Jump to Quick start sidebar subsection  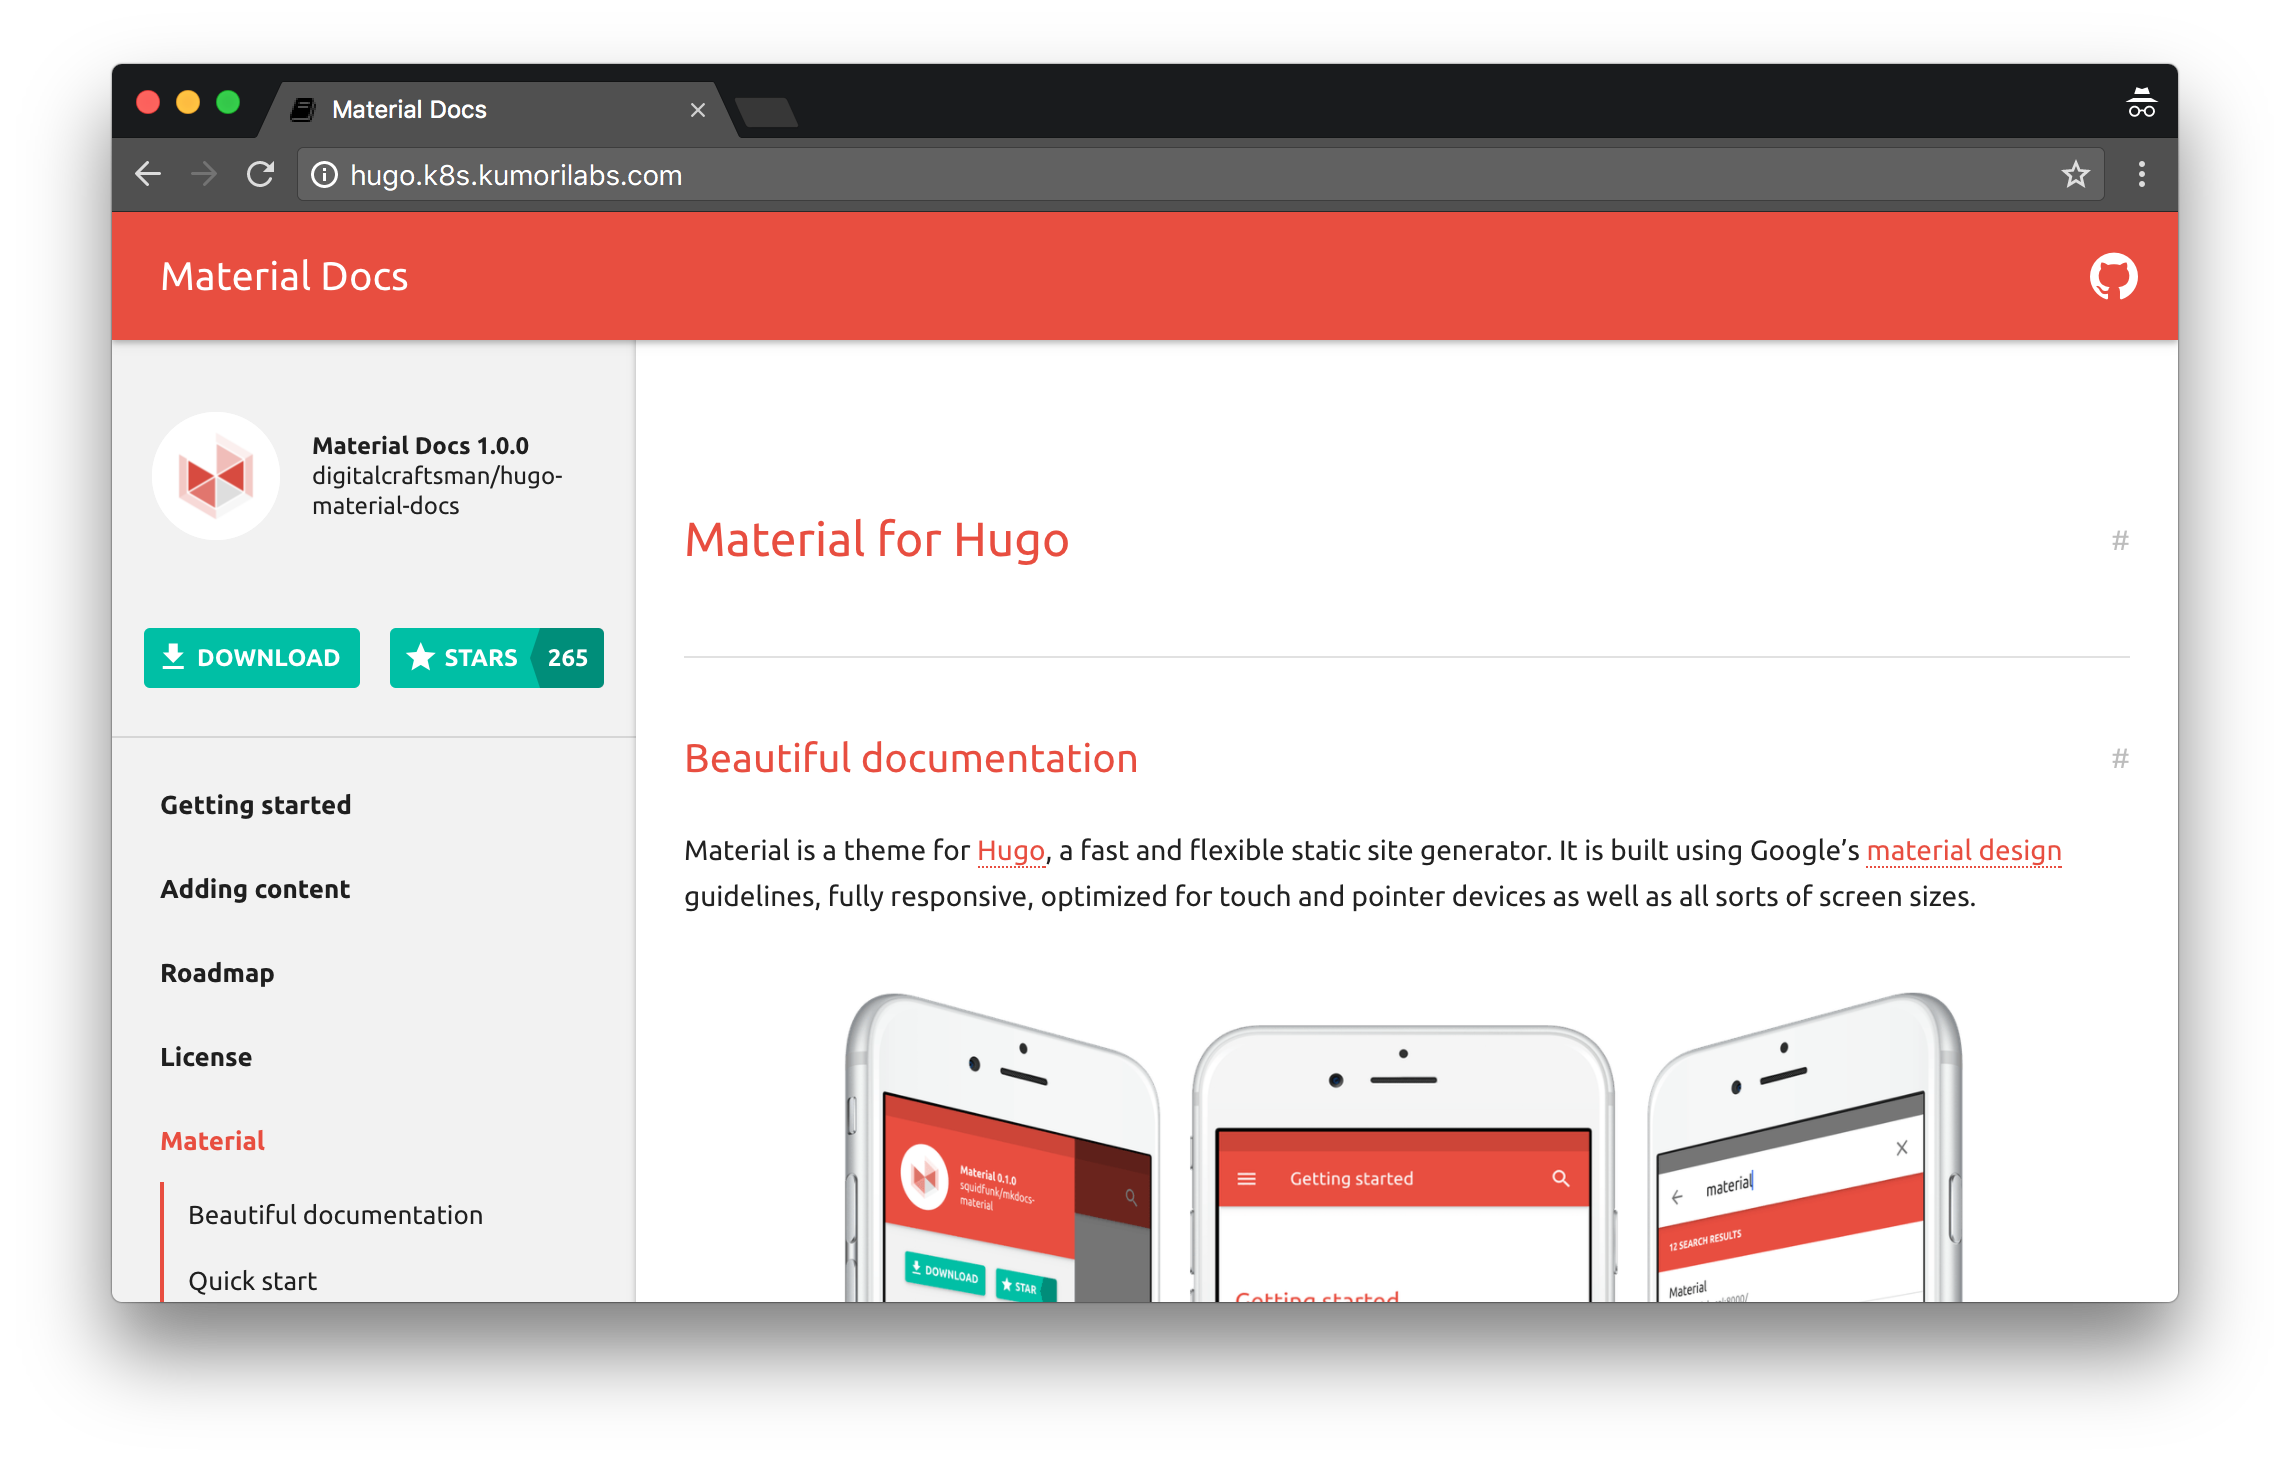(252, 1281)
